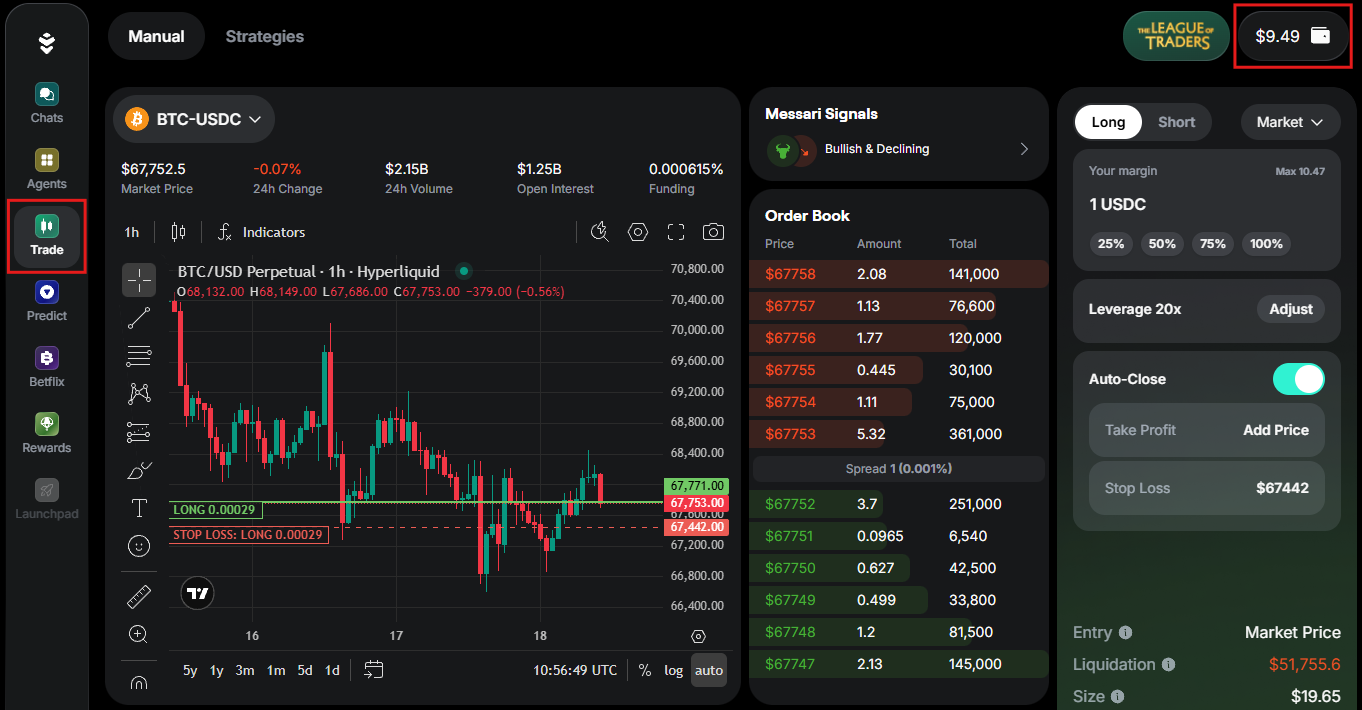Select the Trend Line drawing tool
The image size is (1362, 710).
pos(139,318)
